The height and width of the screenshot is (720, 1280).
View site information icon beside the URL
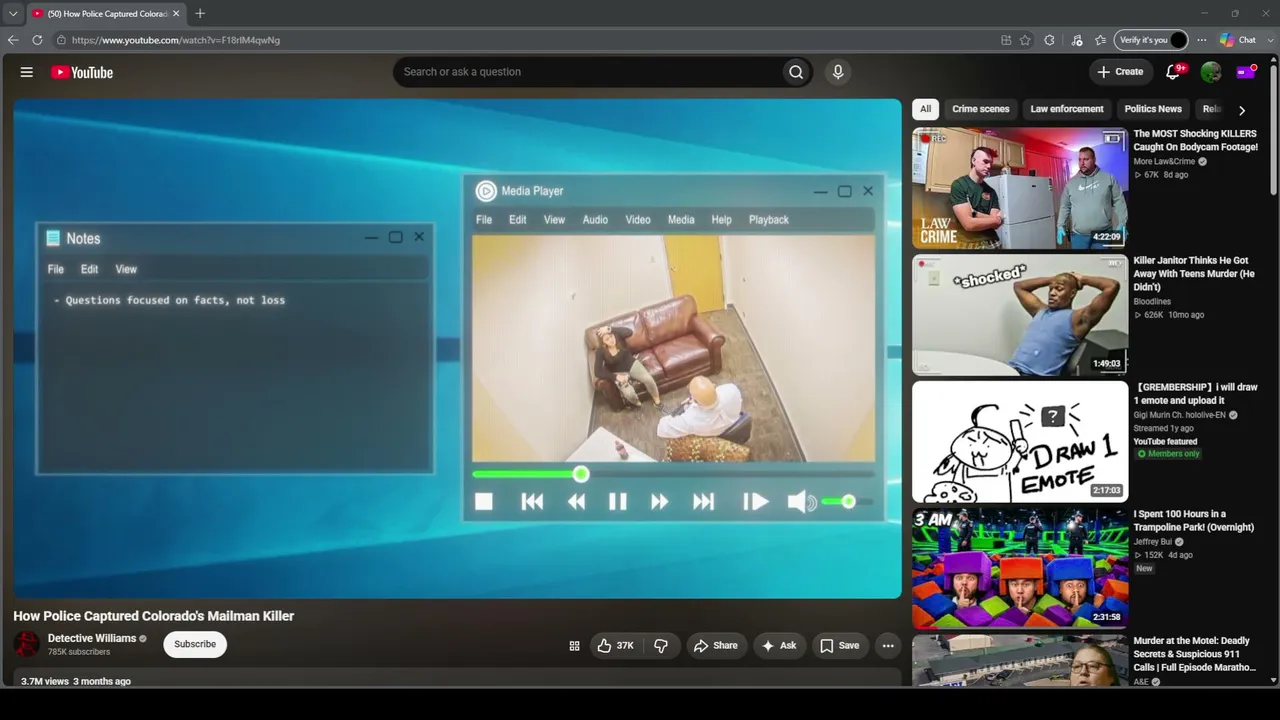(x=61, y=40)
